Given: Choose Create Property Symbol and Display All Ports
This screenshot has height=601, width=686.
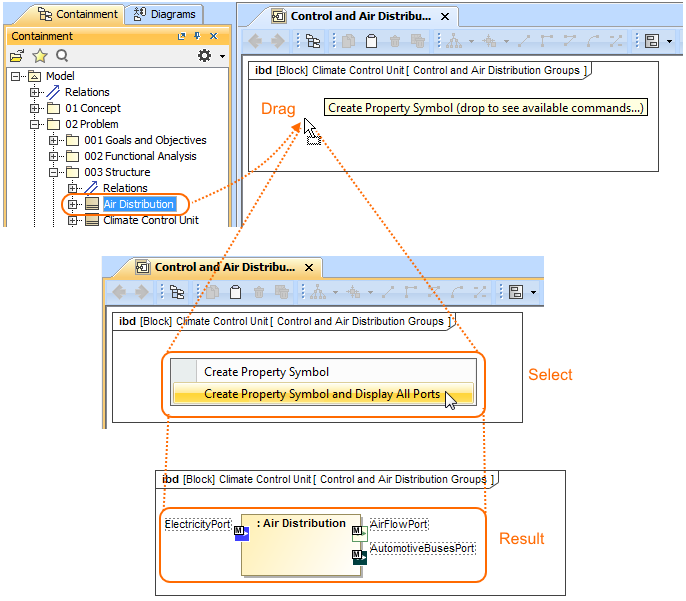Looking at the screenshot, I should pyautogui.click(x=321, y=394).
